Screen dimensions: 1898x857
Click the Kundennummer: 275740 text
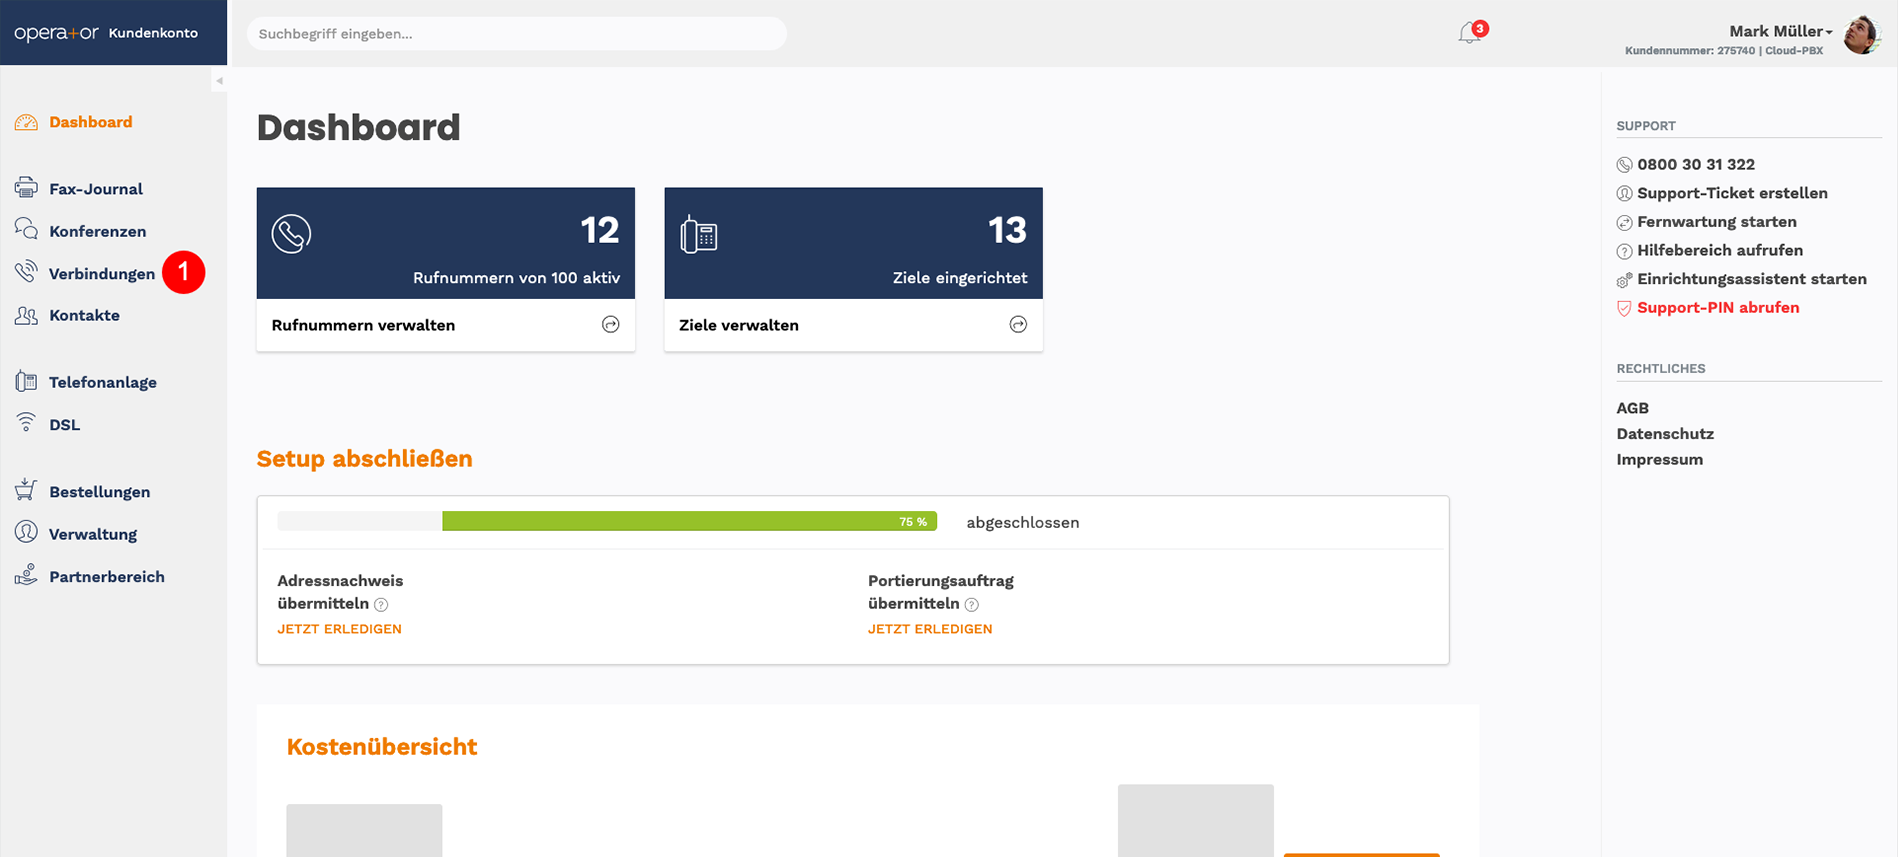click(x=1689, y=51)
